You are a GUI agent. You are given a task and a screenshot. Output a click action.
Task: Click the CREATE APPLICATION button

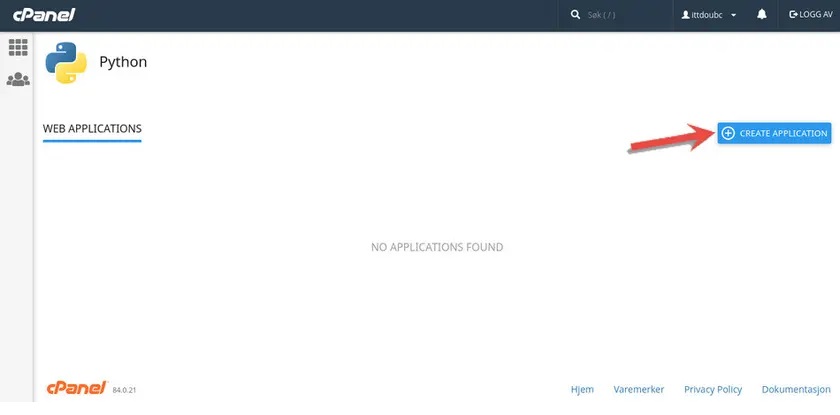click(x=774, y=133)
